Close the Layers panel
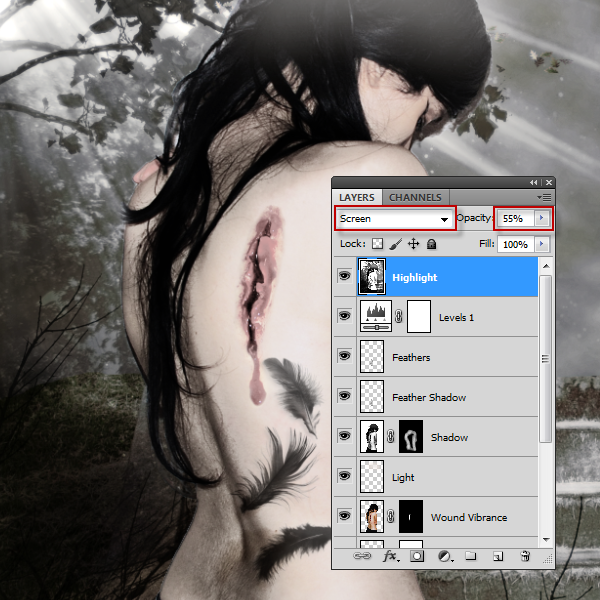The image size is (600, 600). tap(549, 183)
